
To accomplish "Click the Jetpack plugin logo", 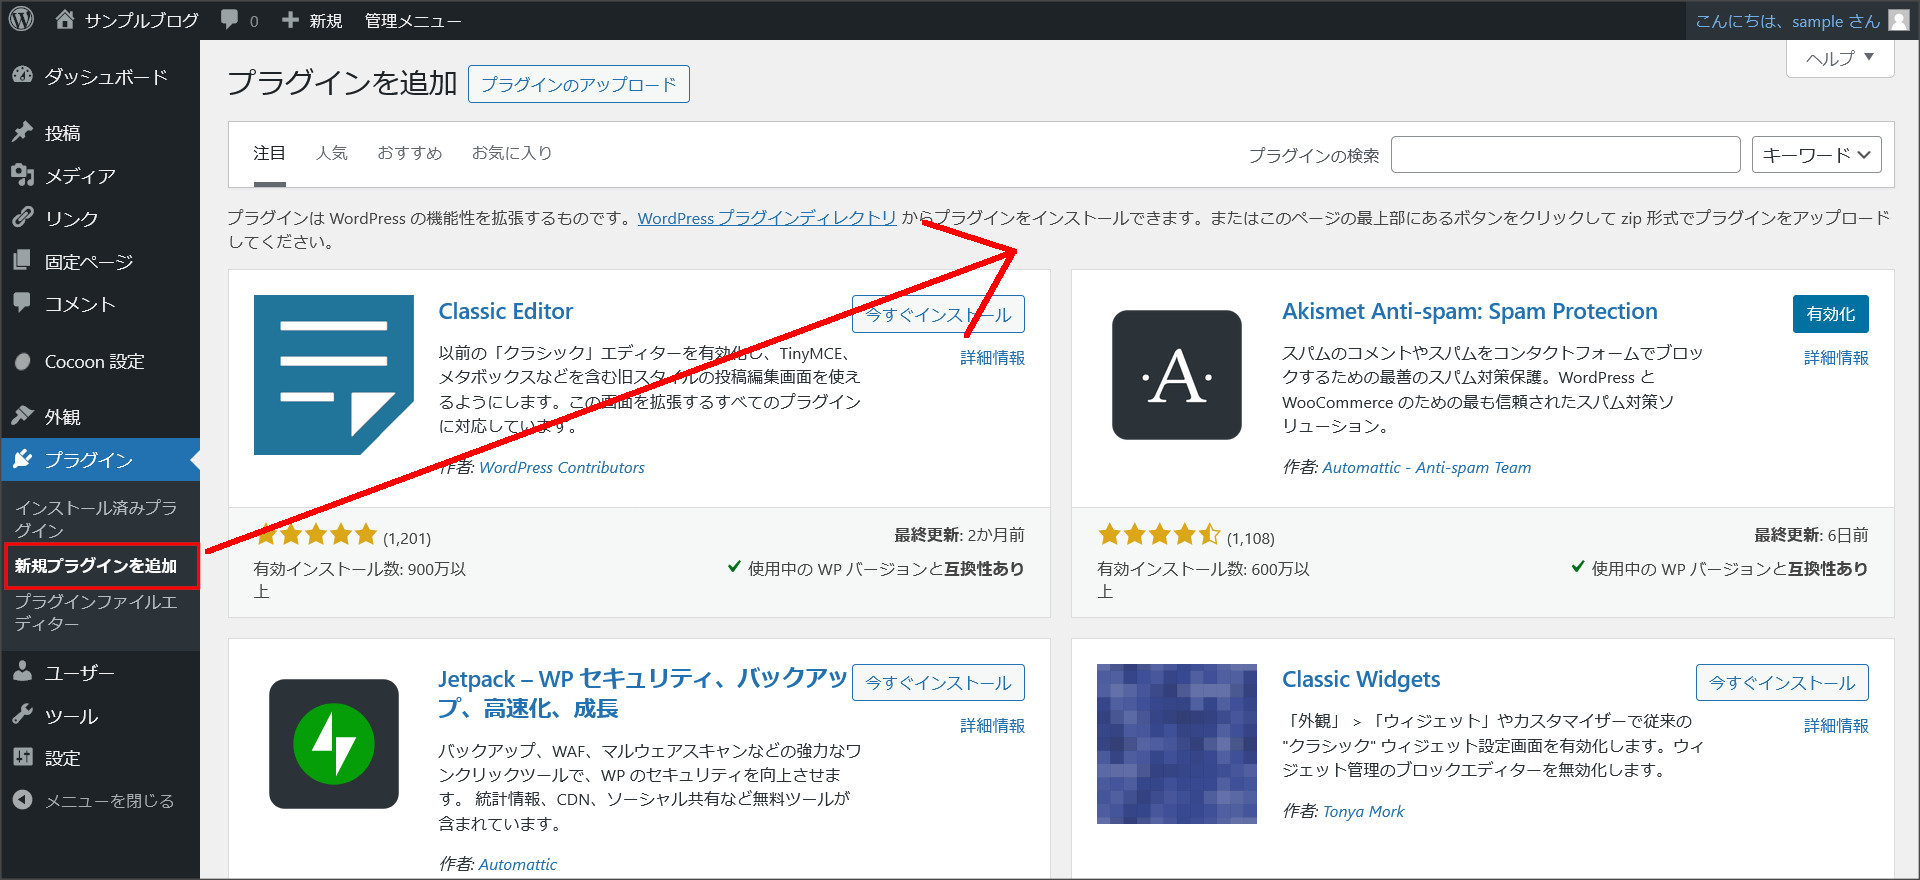I will click(x=333, y=744).
